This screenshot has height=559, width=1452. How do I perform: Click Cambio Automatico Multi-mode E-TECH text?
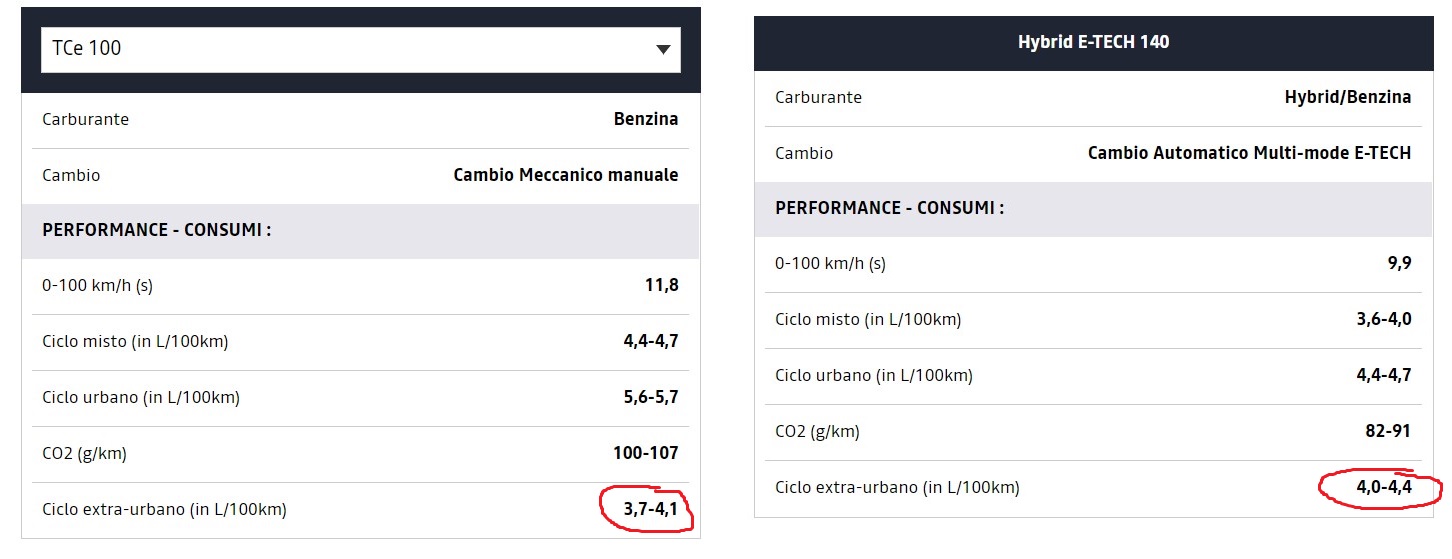pos(1249,153)
